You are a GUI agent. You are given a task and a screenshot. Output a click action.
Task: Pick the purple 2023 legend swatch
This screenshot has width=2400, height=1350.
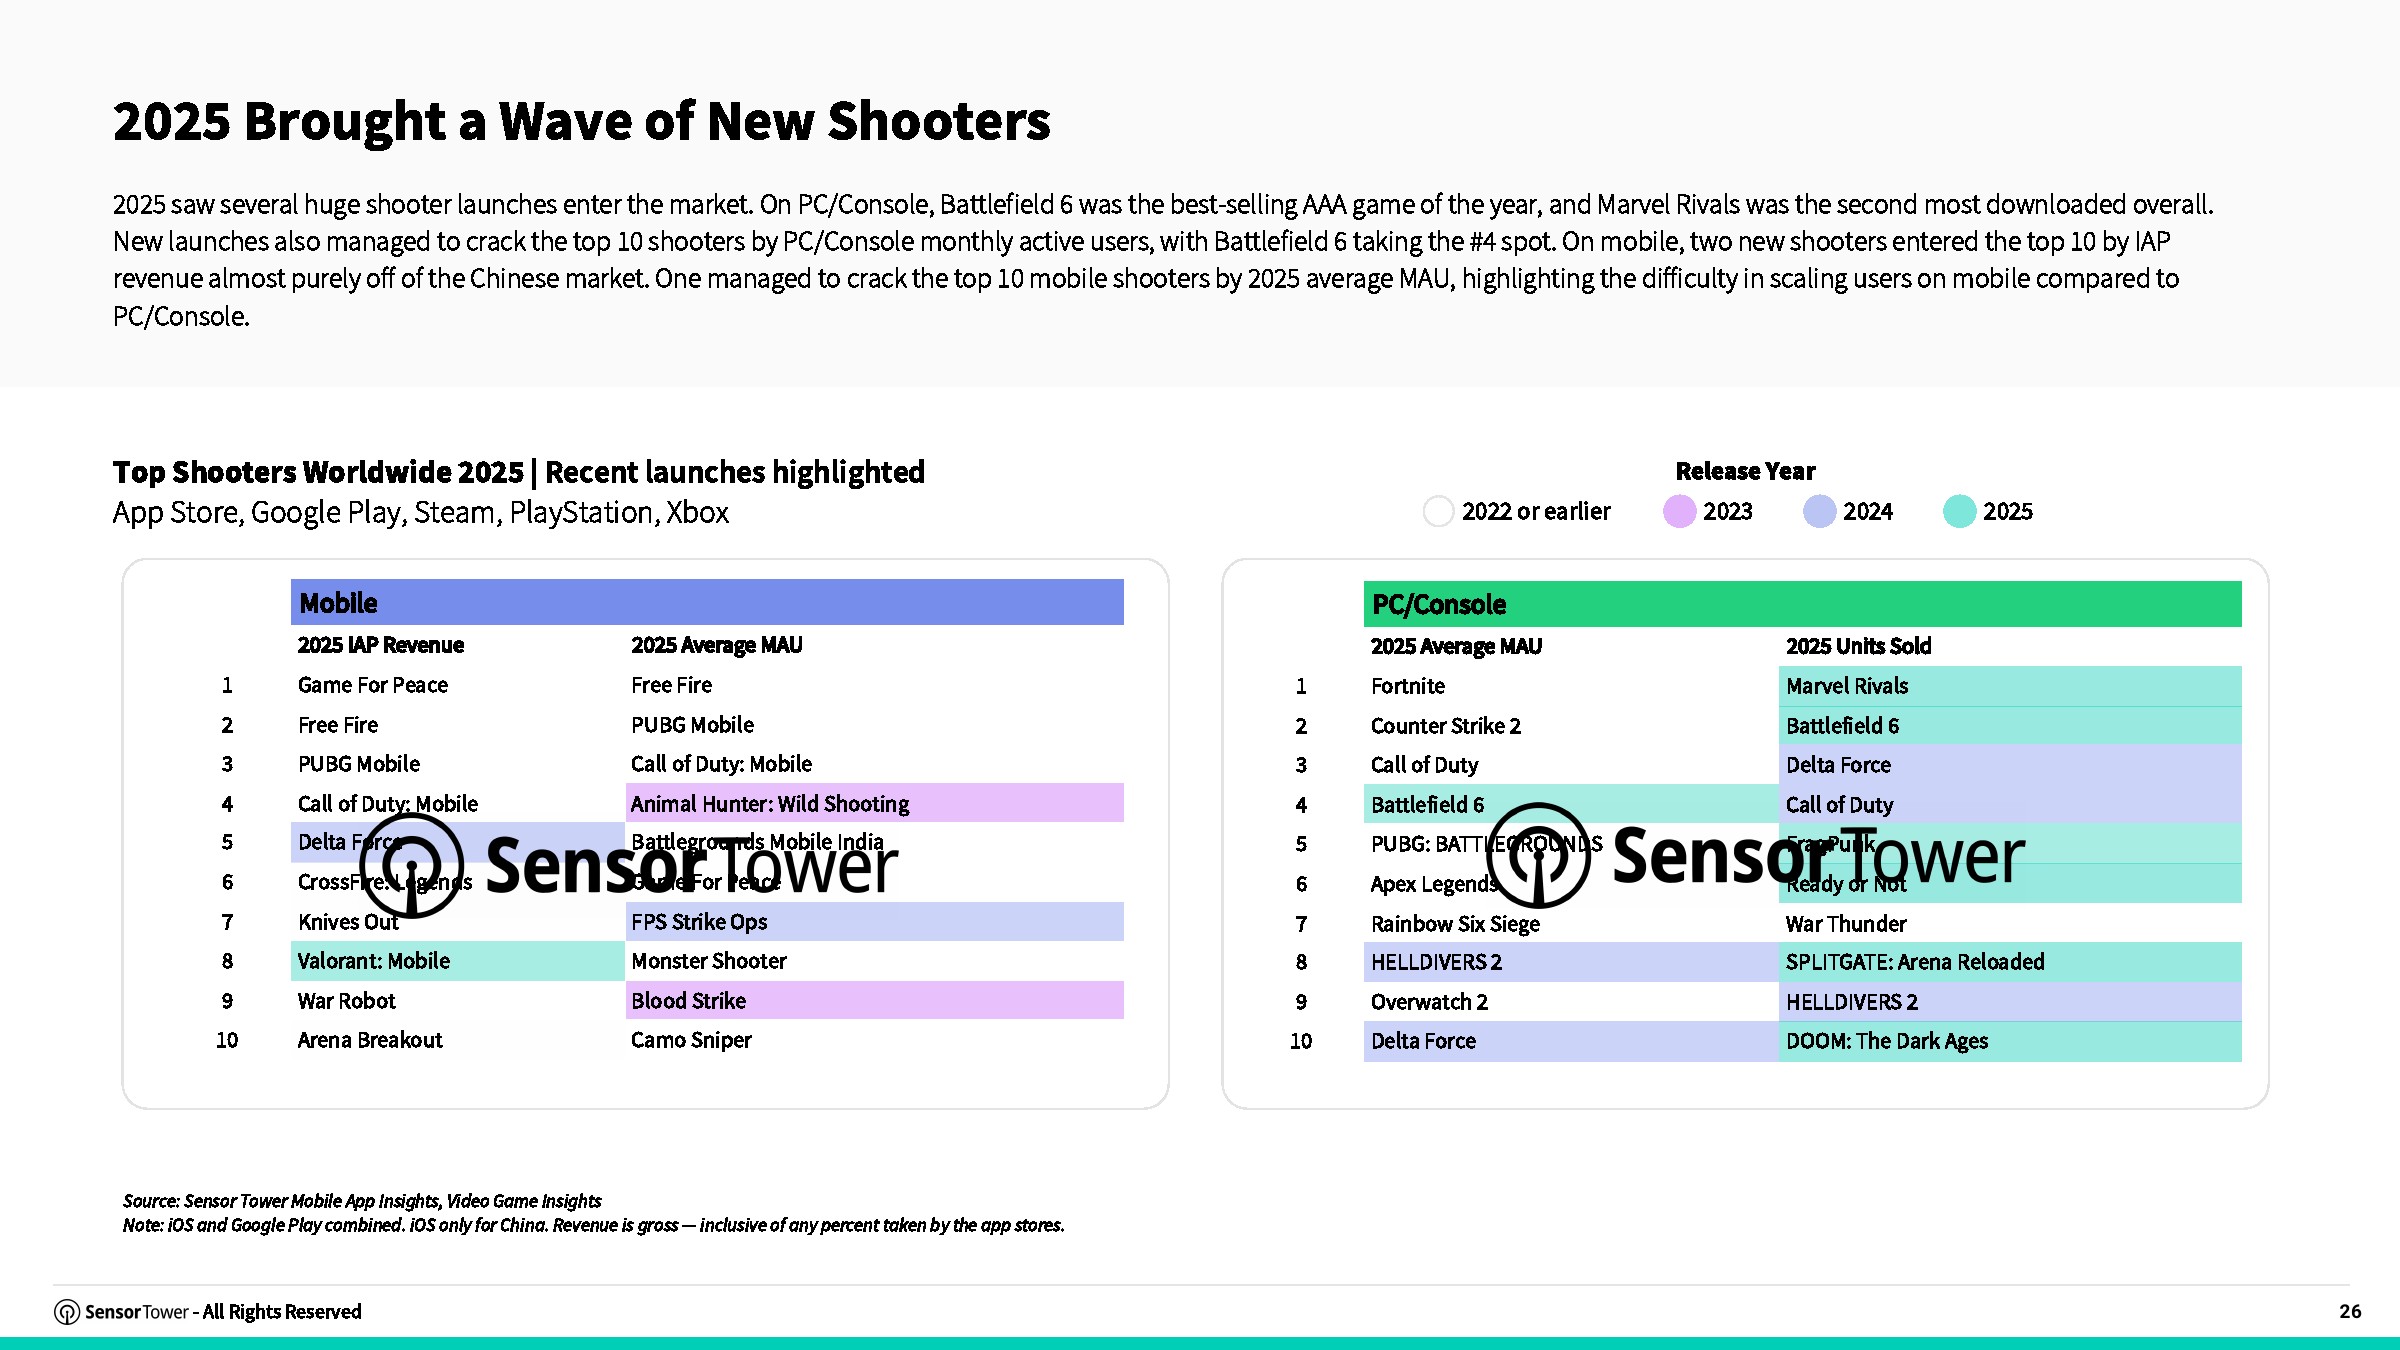(x=1679, y=511)
